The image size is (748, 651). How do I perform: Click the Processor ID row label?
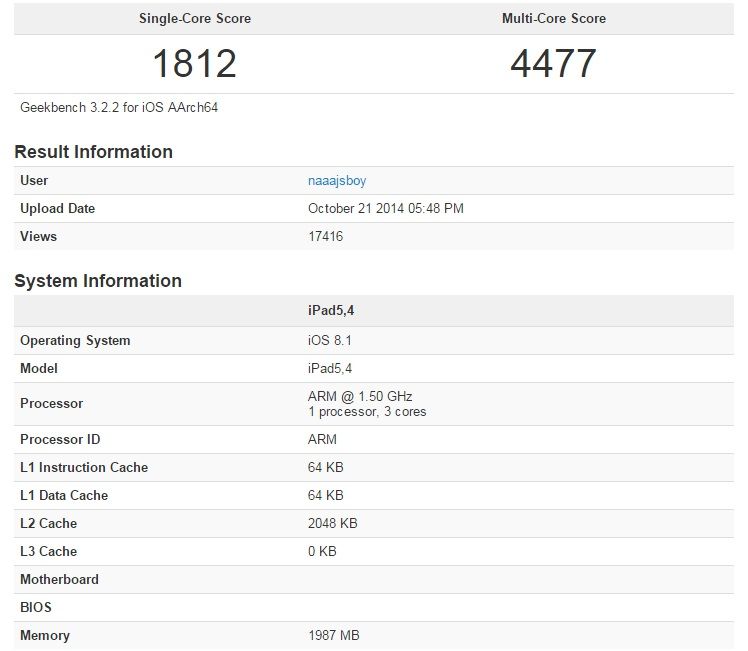point(60,440)
